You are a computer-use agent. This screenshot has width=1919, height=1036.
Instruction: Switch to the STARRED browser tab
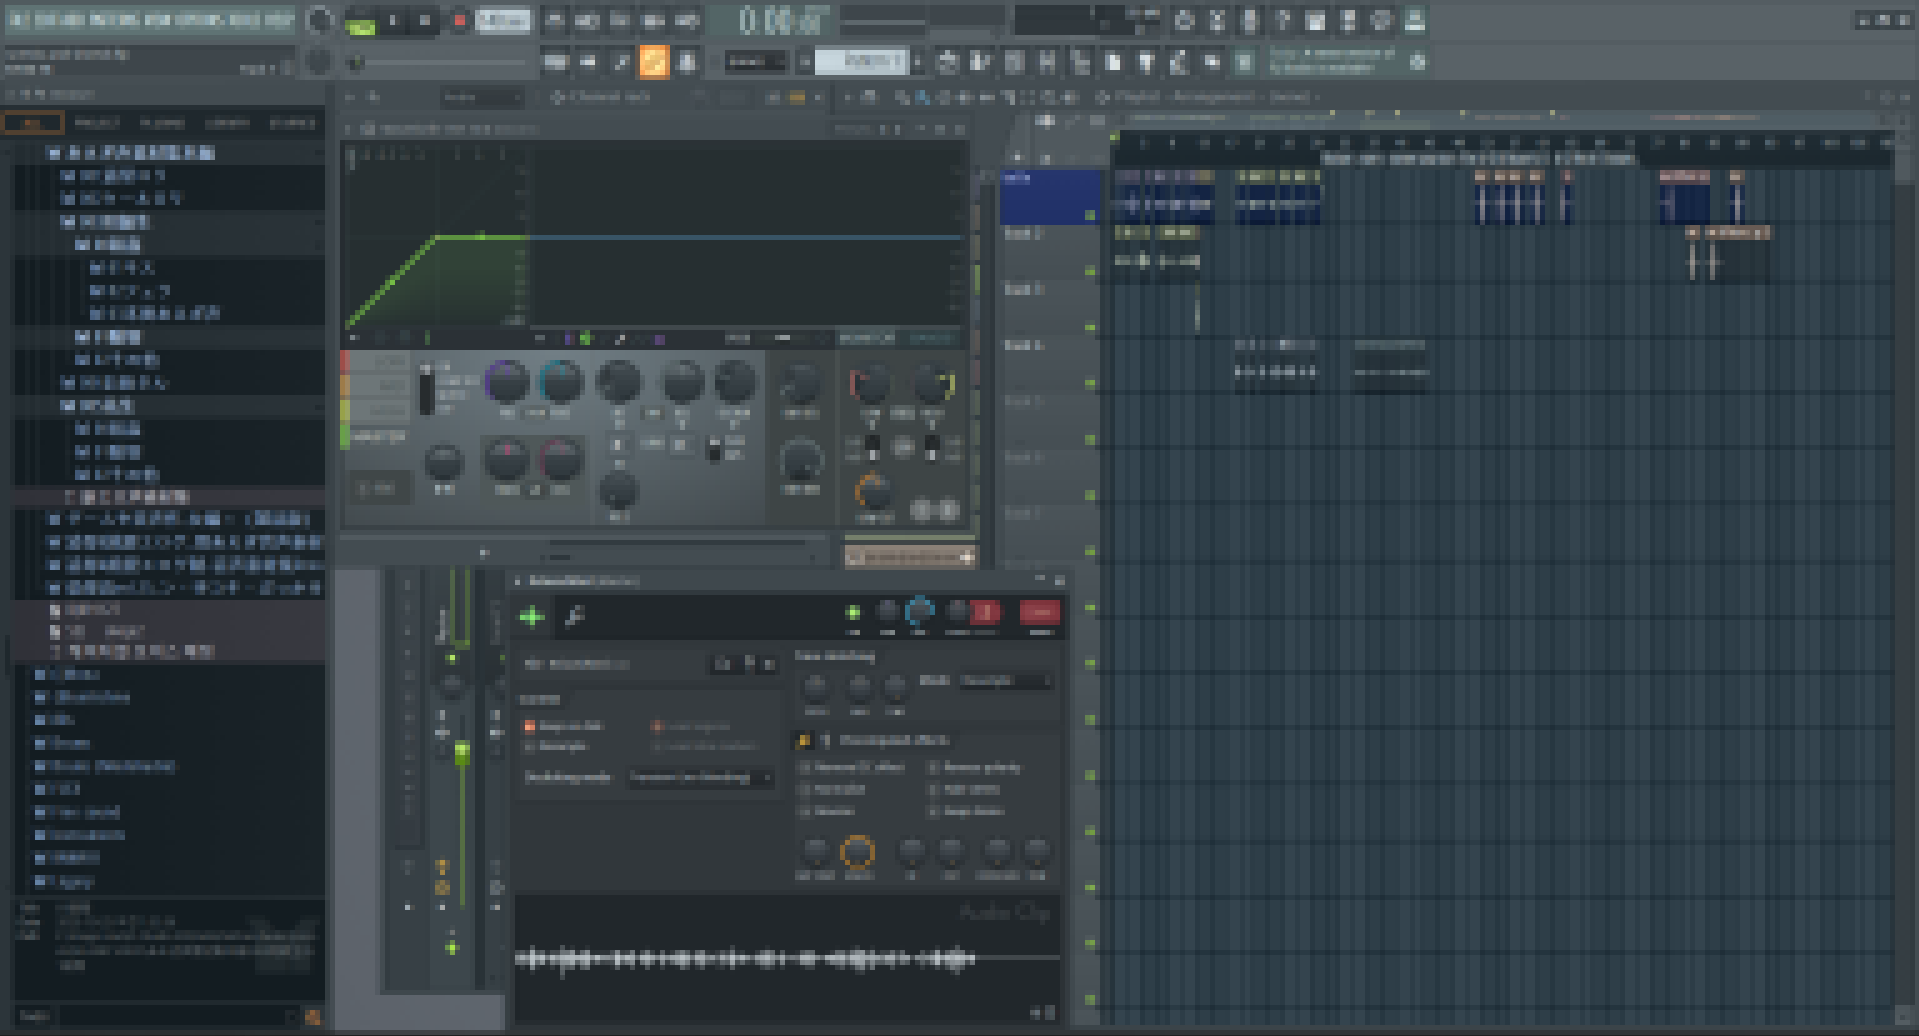[292, 123]
